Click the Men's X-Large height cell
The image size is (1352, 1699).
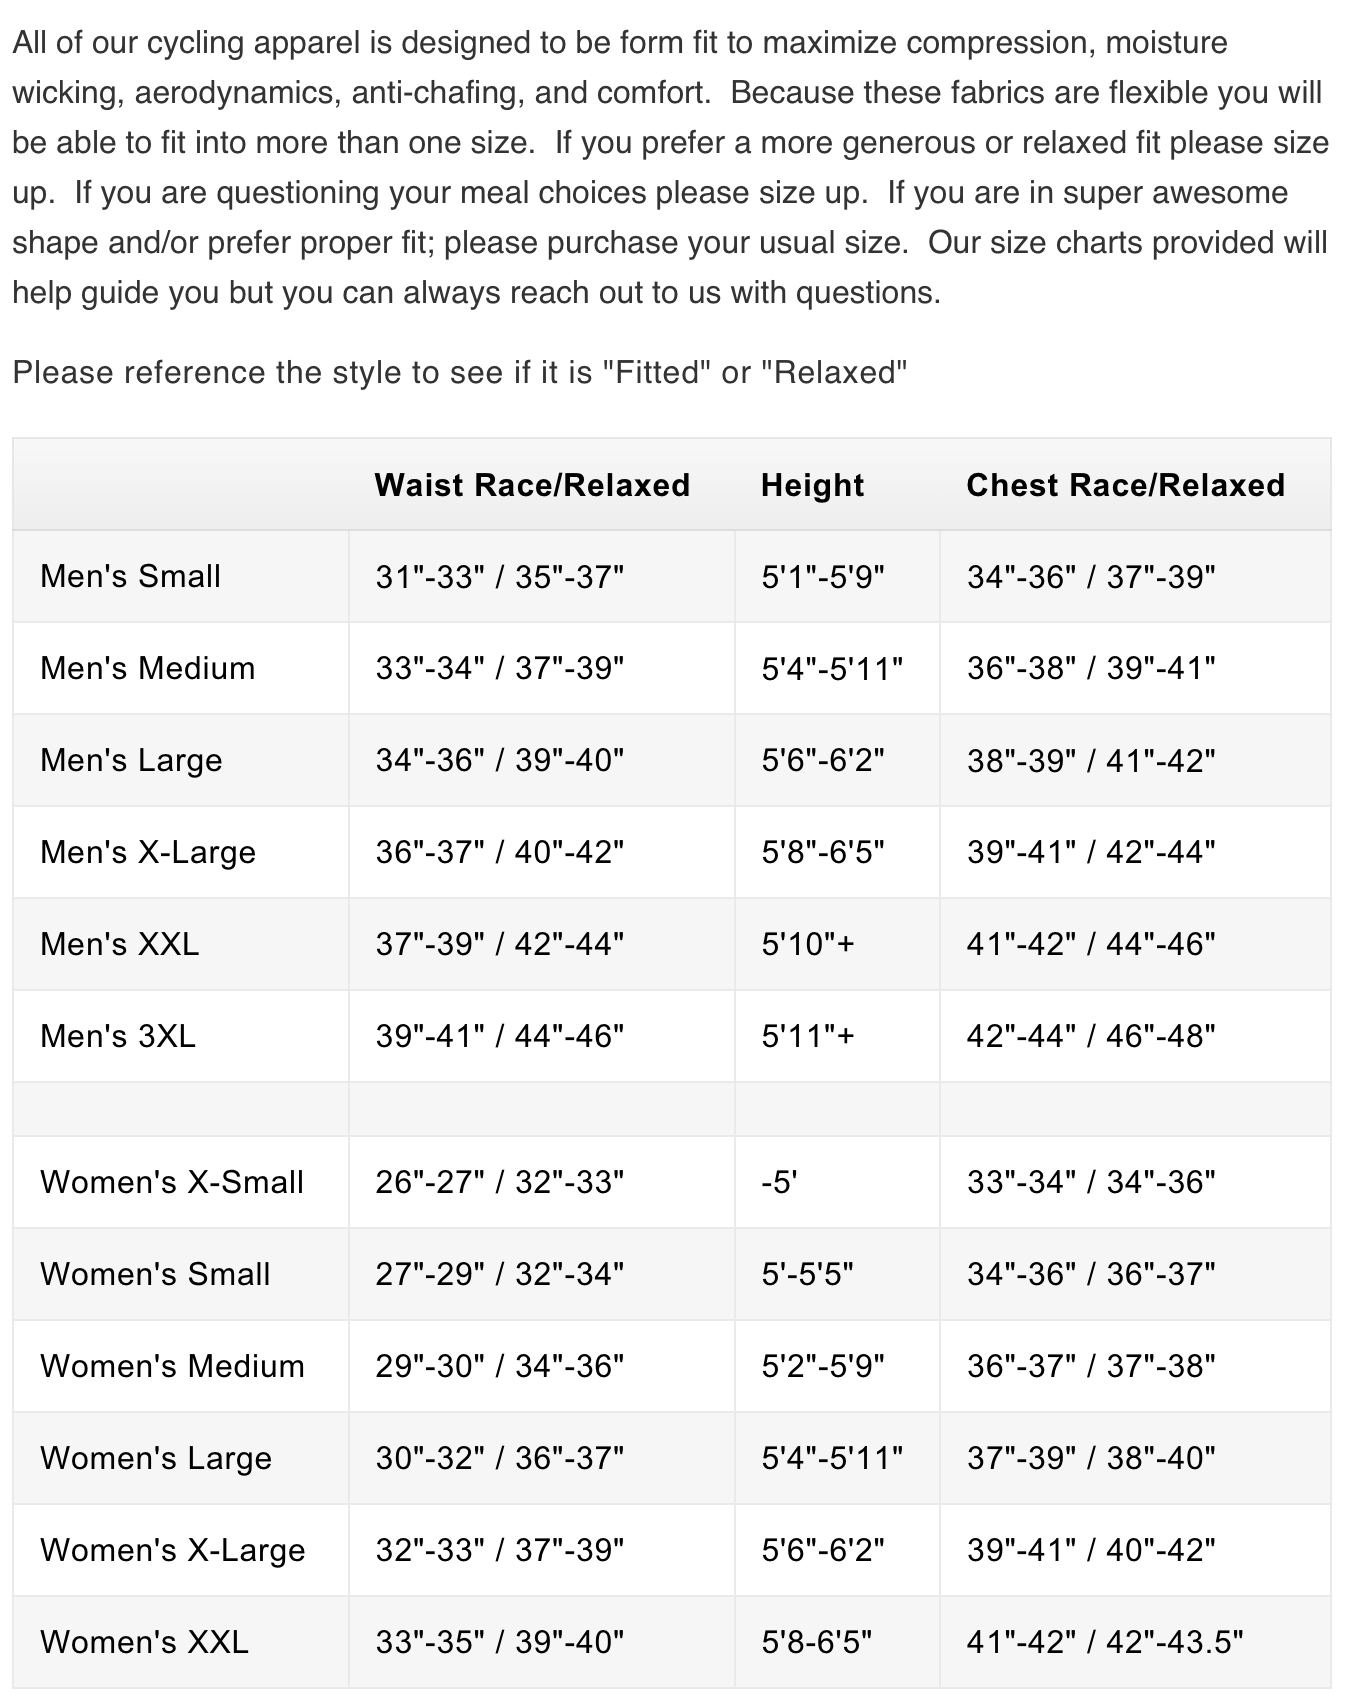coord(822,852)
